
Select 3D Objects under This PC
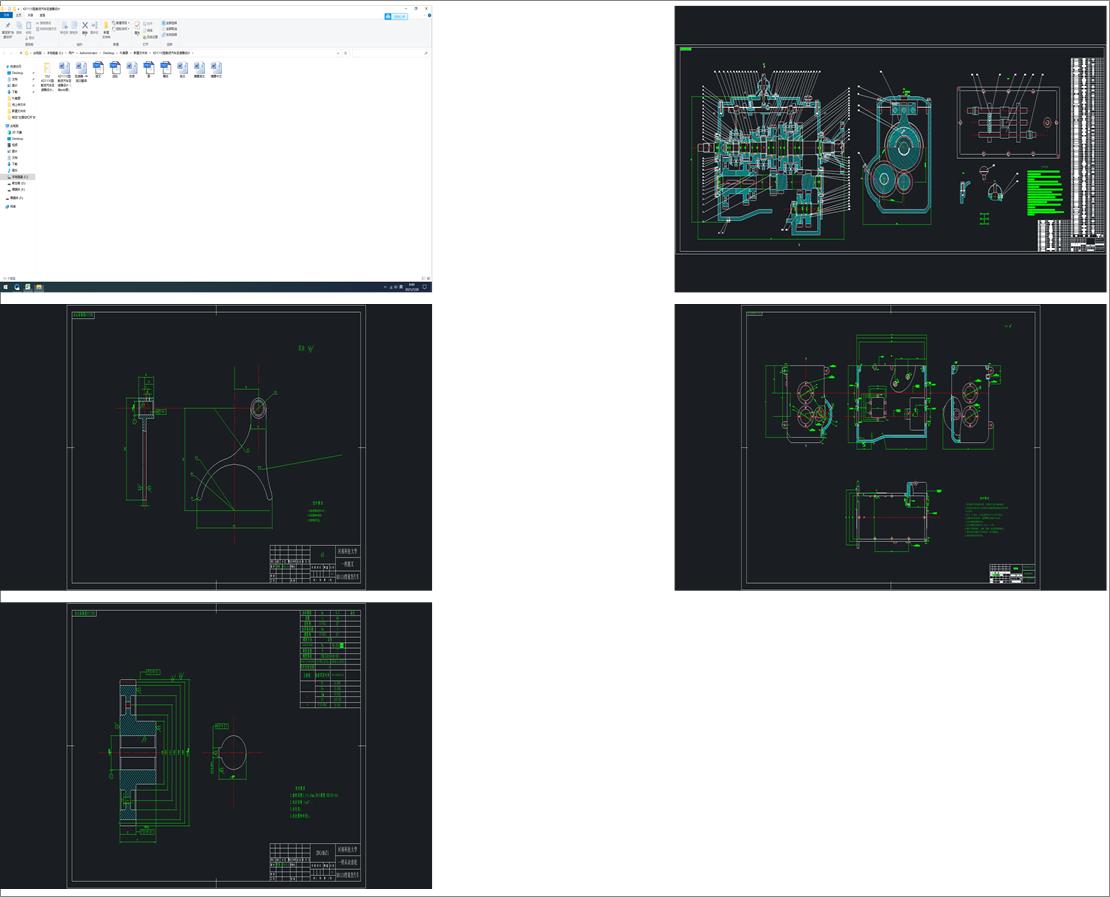click(16, 132)
